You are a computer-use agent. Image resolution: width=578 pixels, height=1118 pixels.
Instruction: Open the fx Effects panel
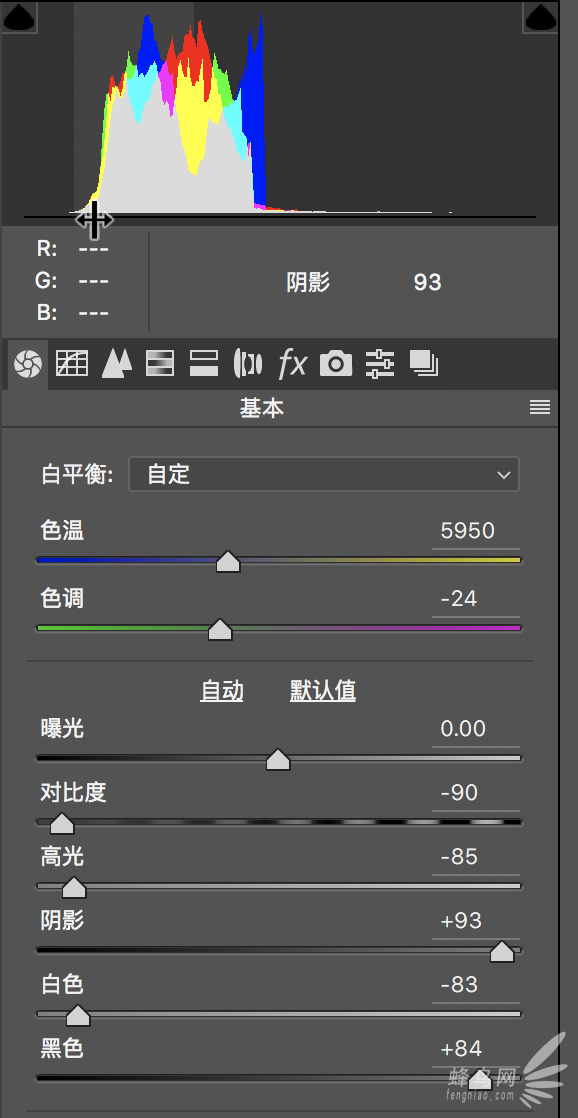291,364
